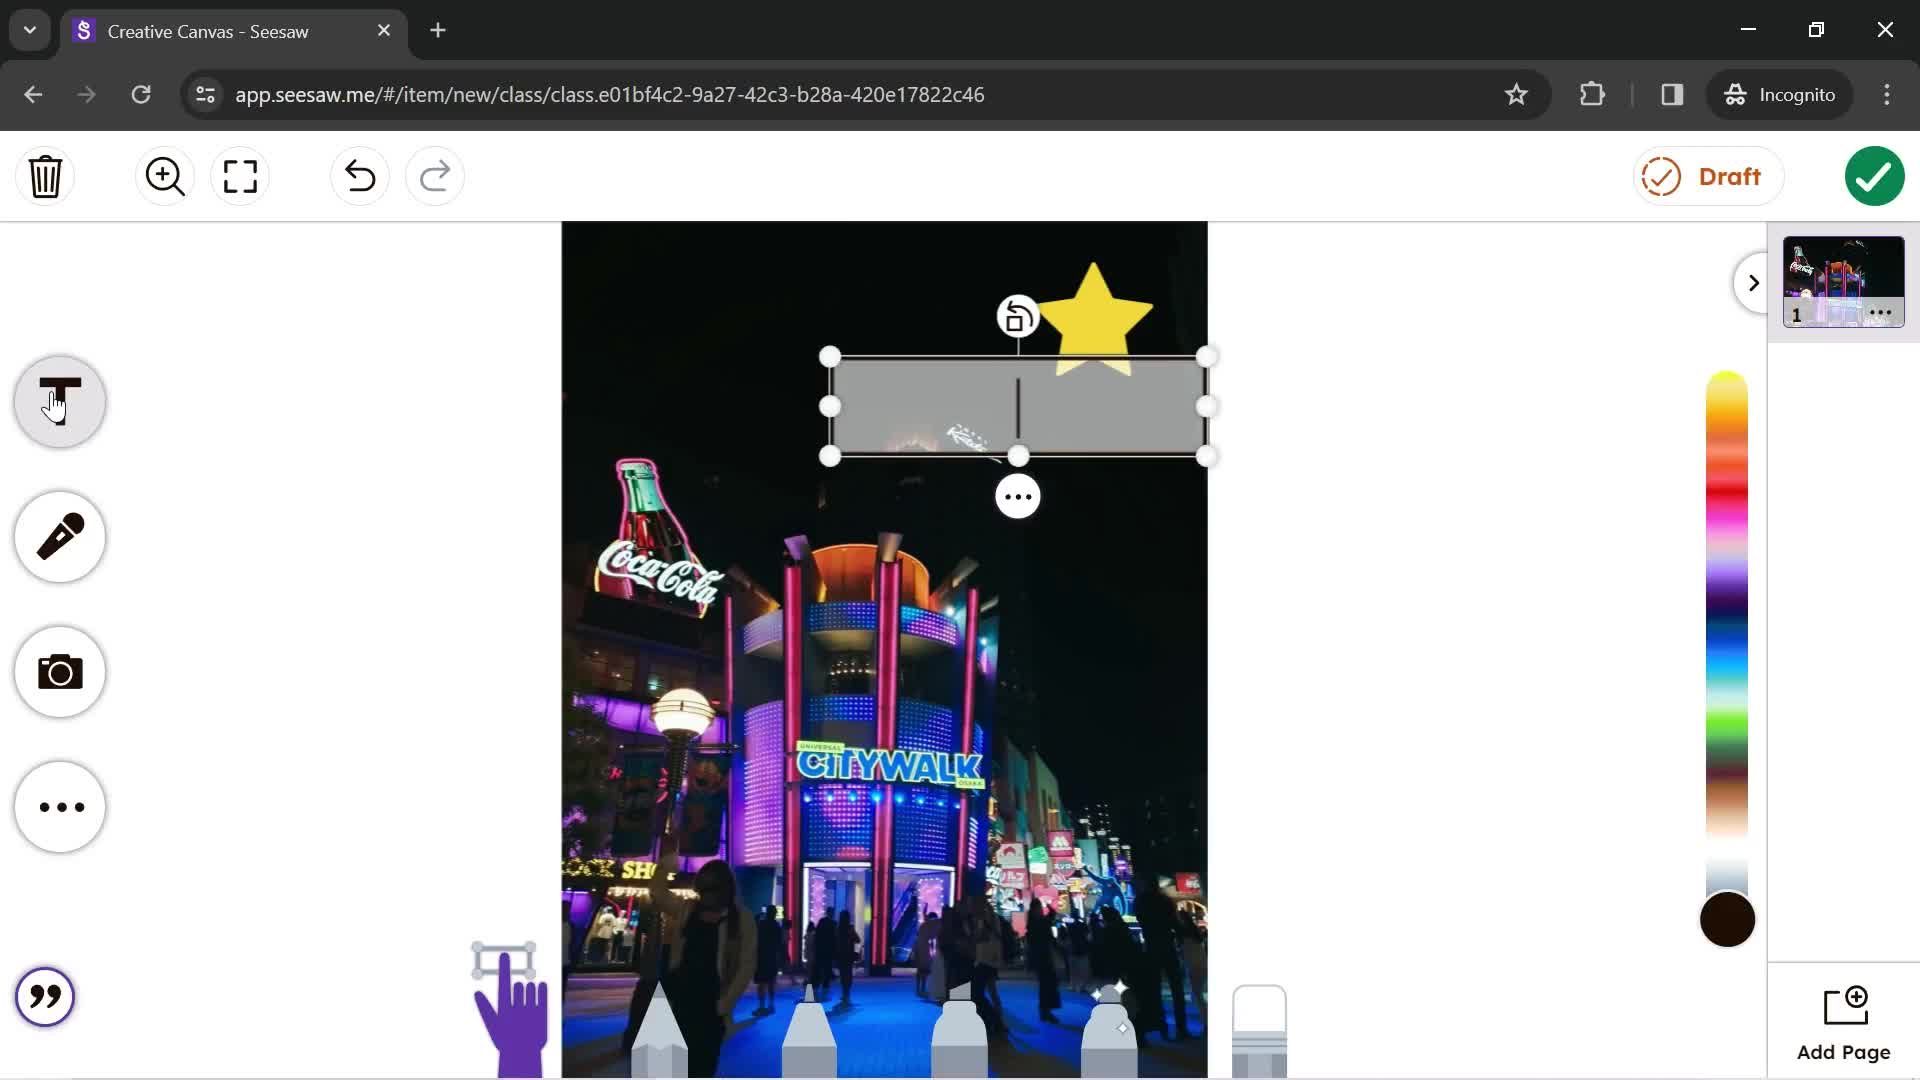Viewport: 1920px width, 1080px height.
Task: Select page 1 thumbnail
Action: click(x=1843, y=282)
